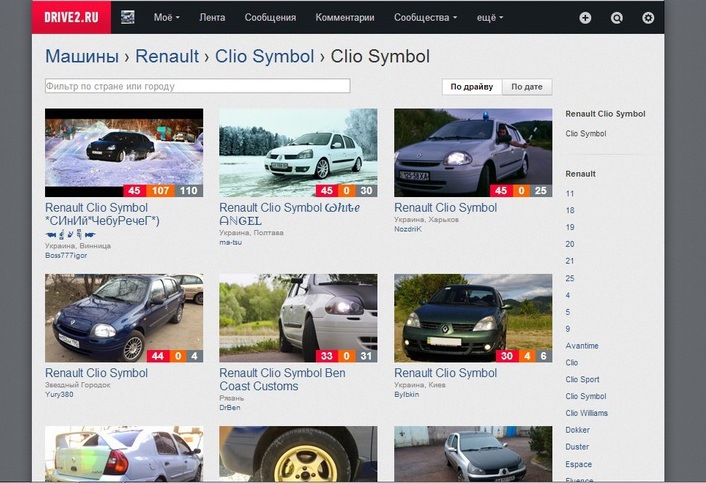
Task: Open the Комментарии menu item
Action: point(345,18)
